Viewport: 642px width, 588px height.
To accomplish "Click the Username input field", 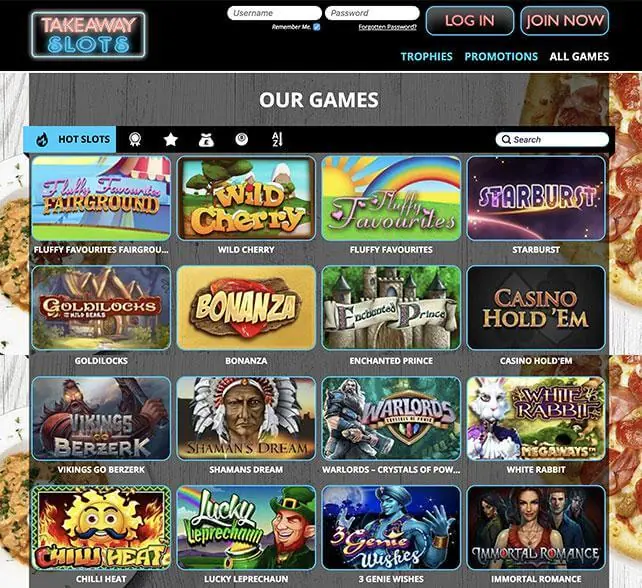I will click(274, 13).
